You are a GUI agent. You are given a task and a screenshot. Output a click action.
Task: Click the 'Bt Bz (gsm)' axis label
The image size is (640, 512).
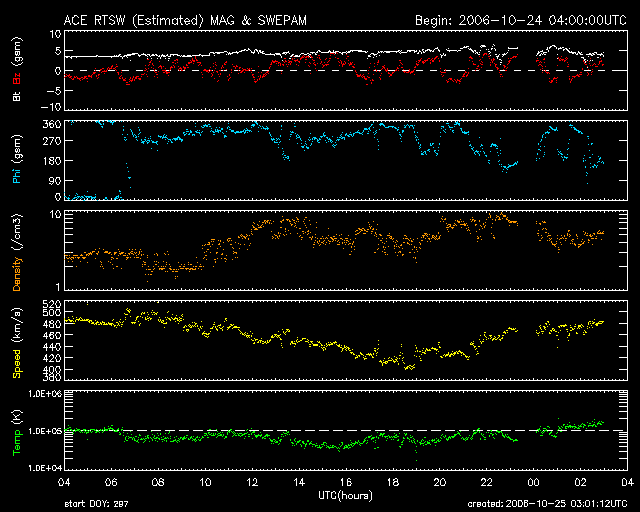[17, 69]
